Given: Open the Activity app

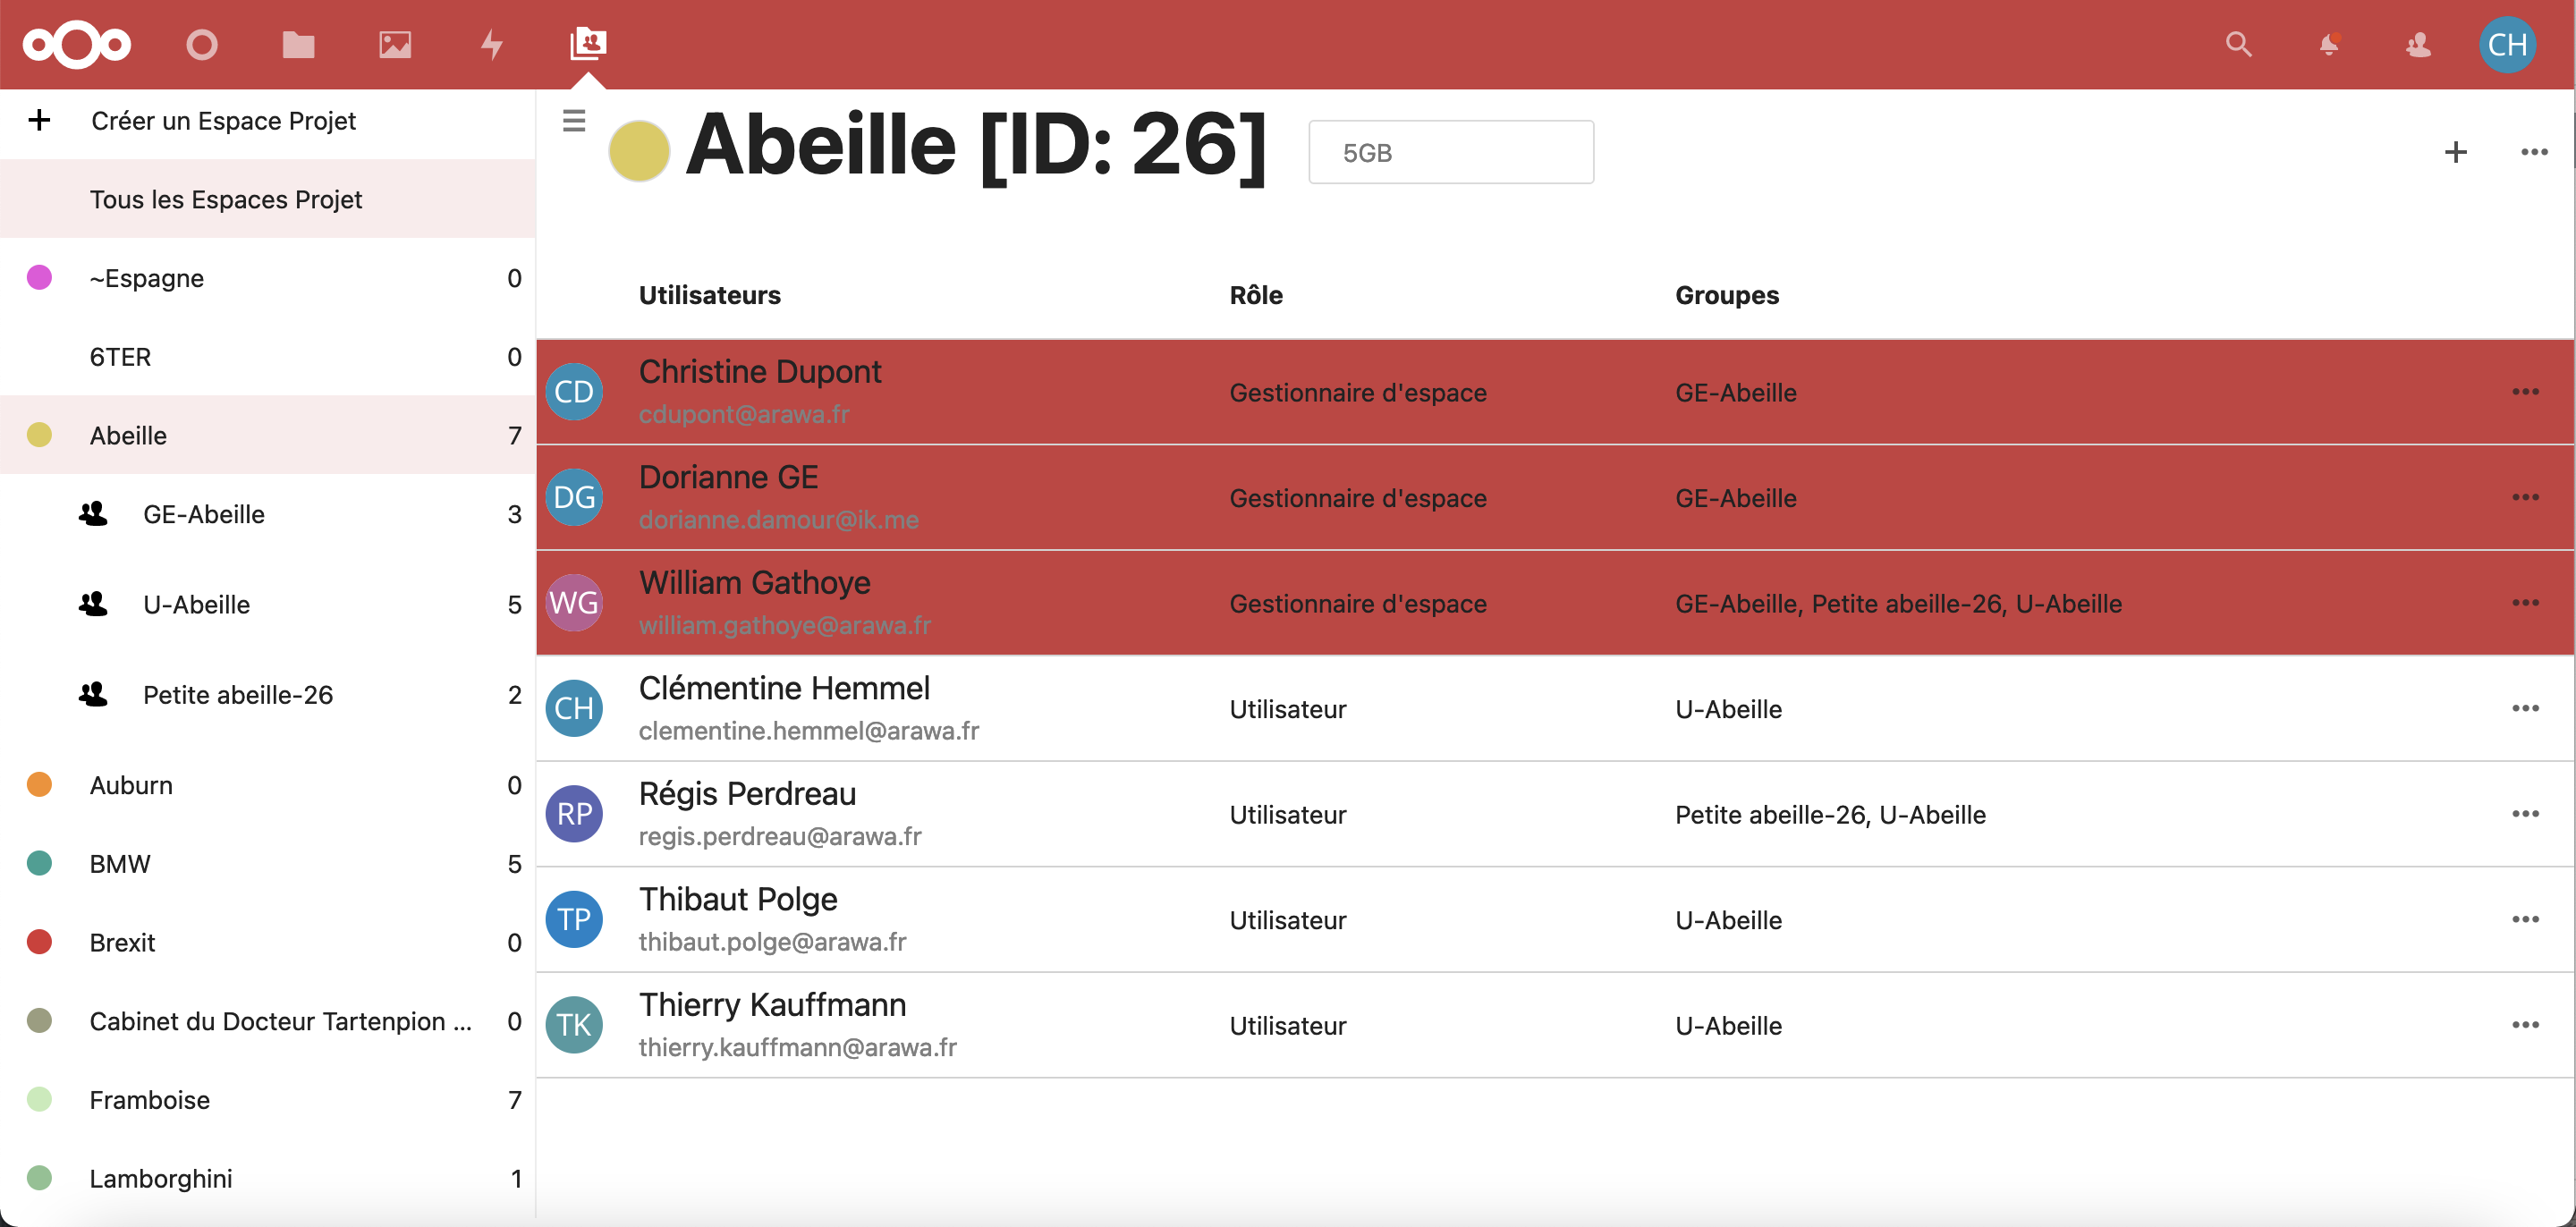Looking at the screenshot, I should pyautogui.click(x=491, y=44).
